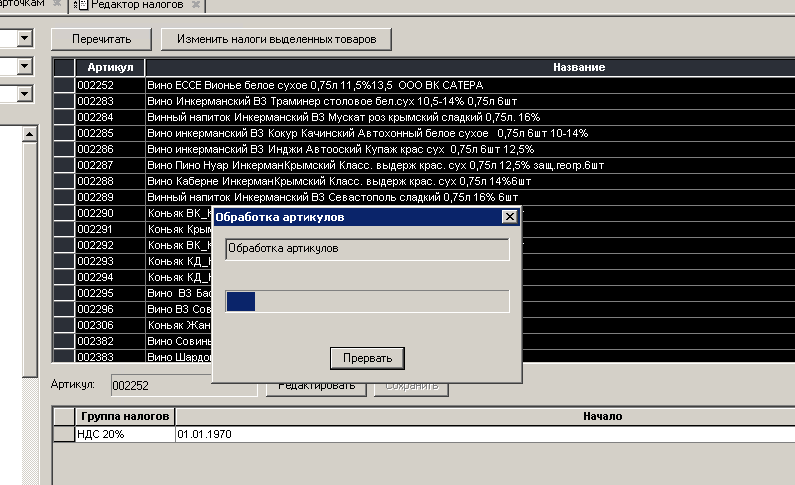Open the lowest left-side dropdown arrow
Image resolution: width=795 pixels, height=485 pixels.
click(24, 94)
